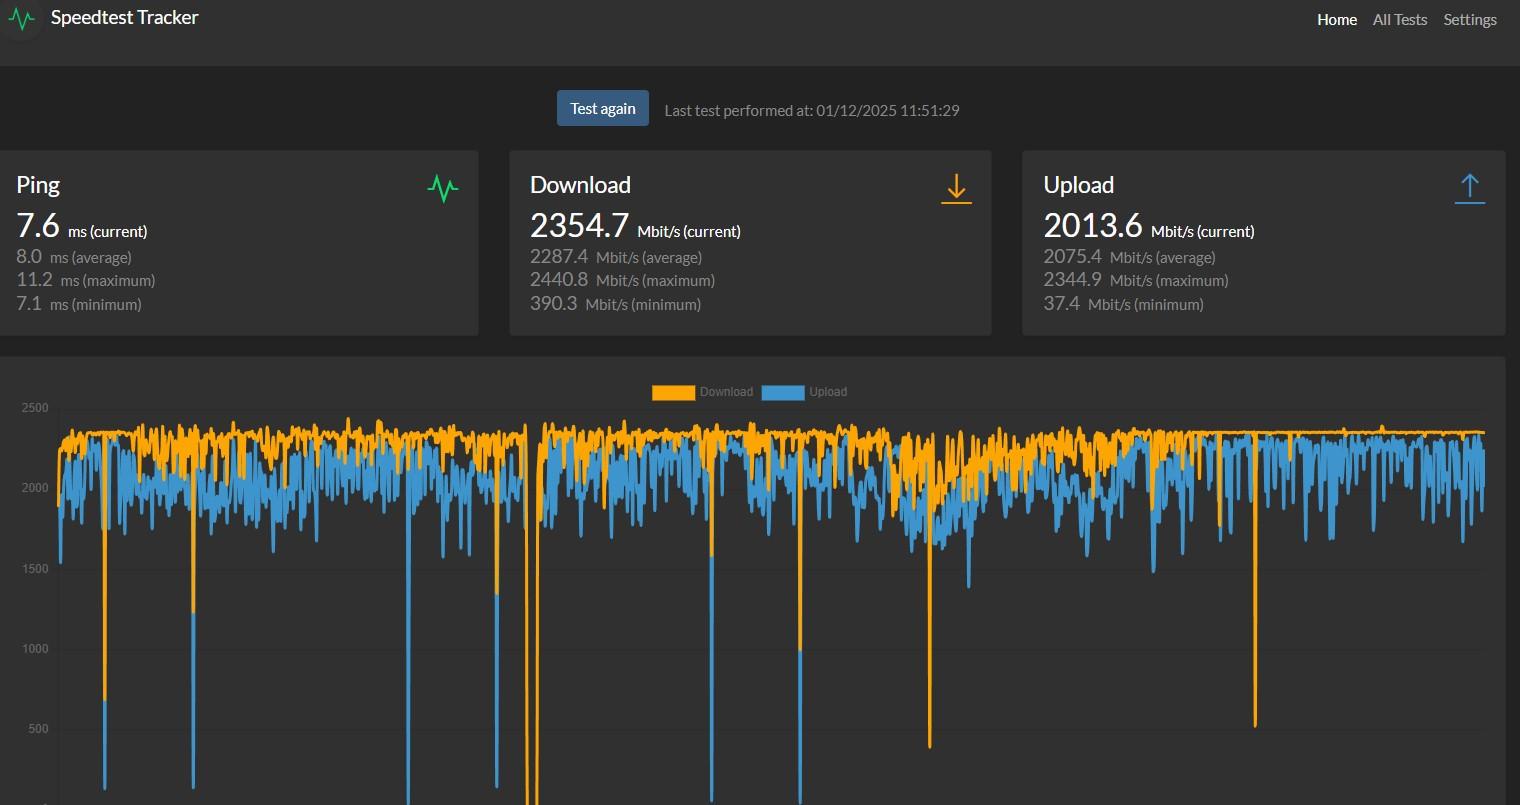The width and height of the screenshot is (1520, 805).
Task: Open the All Tests page
Action: [1399, 20]
